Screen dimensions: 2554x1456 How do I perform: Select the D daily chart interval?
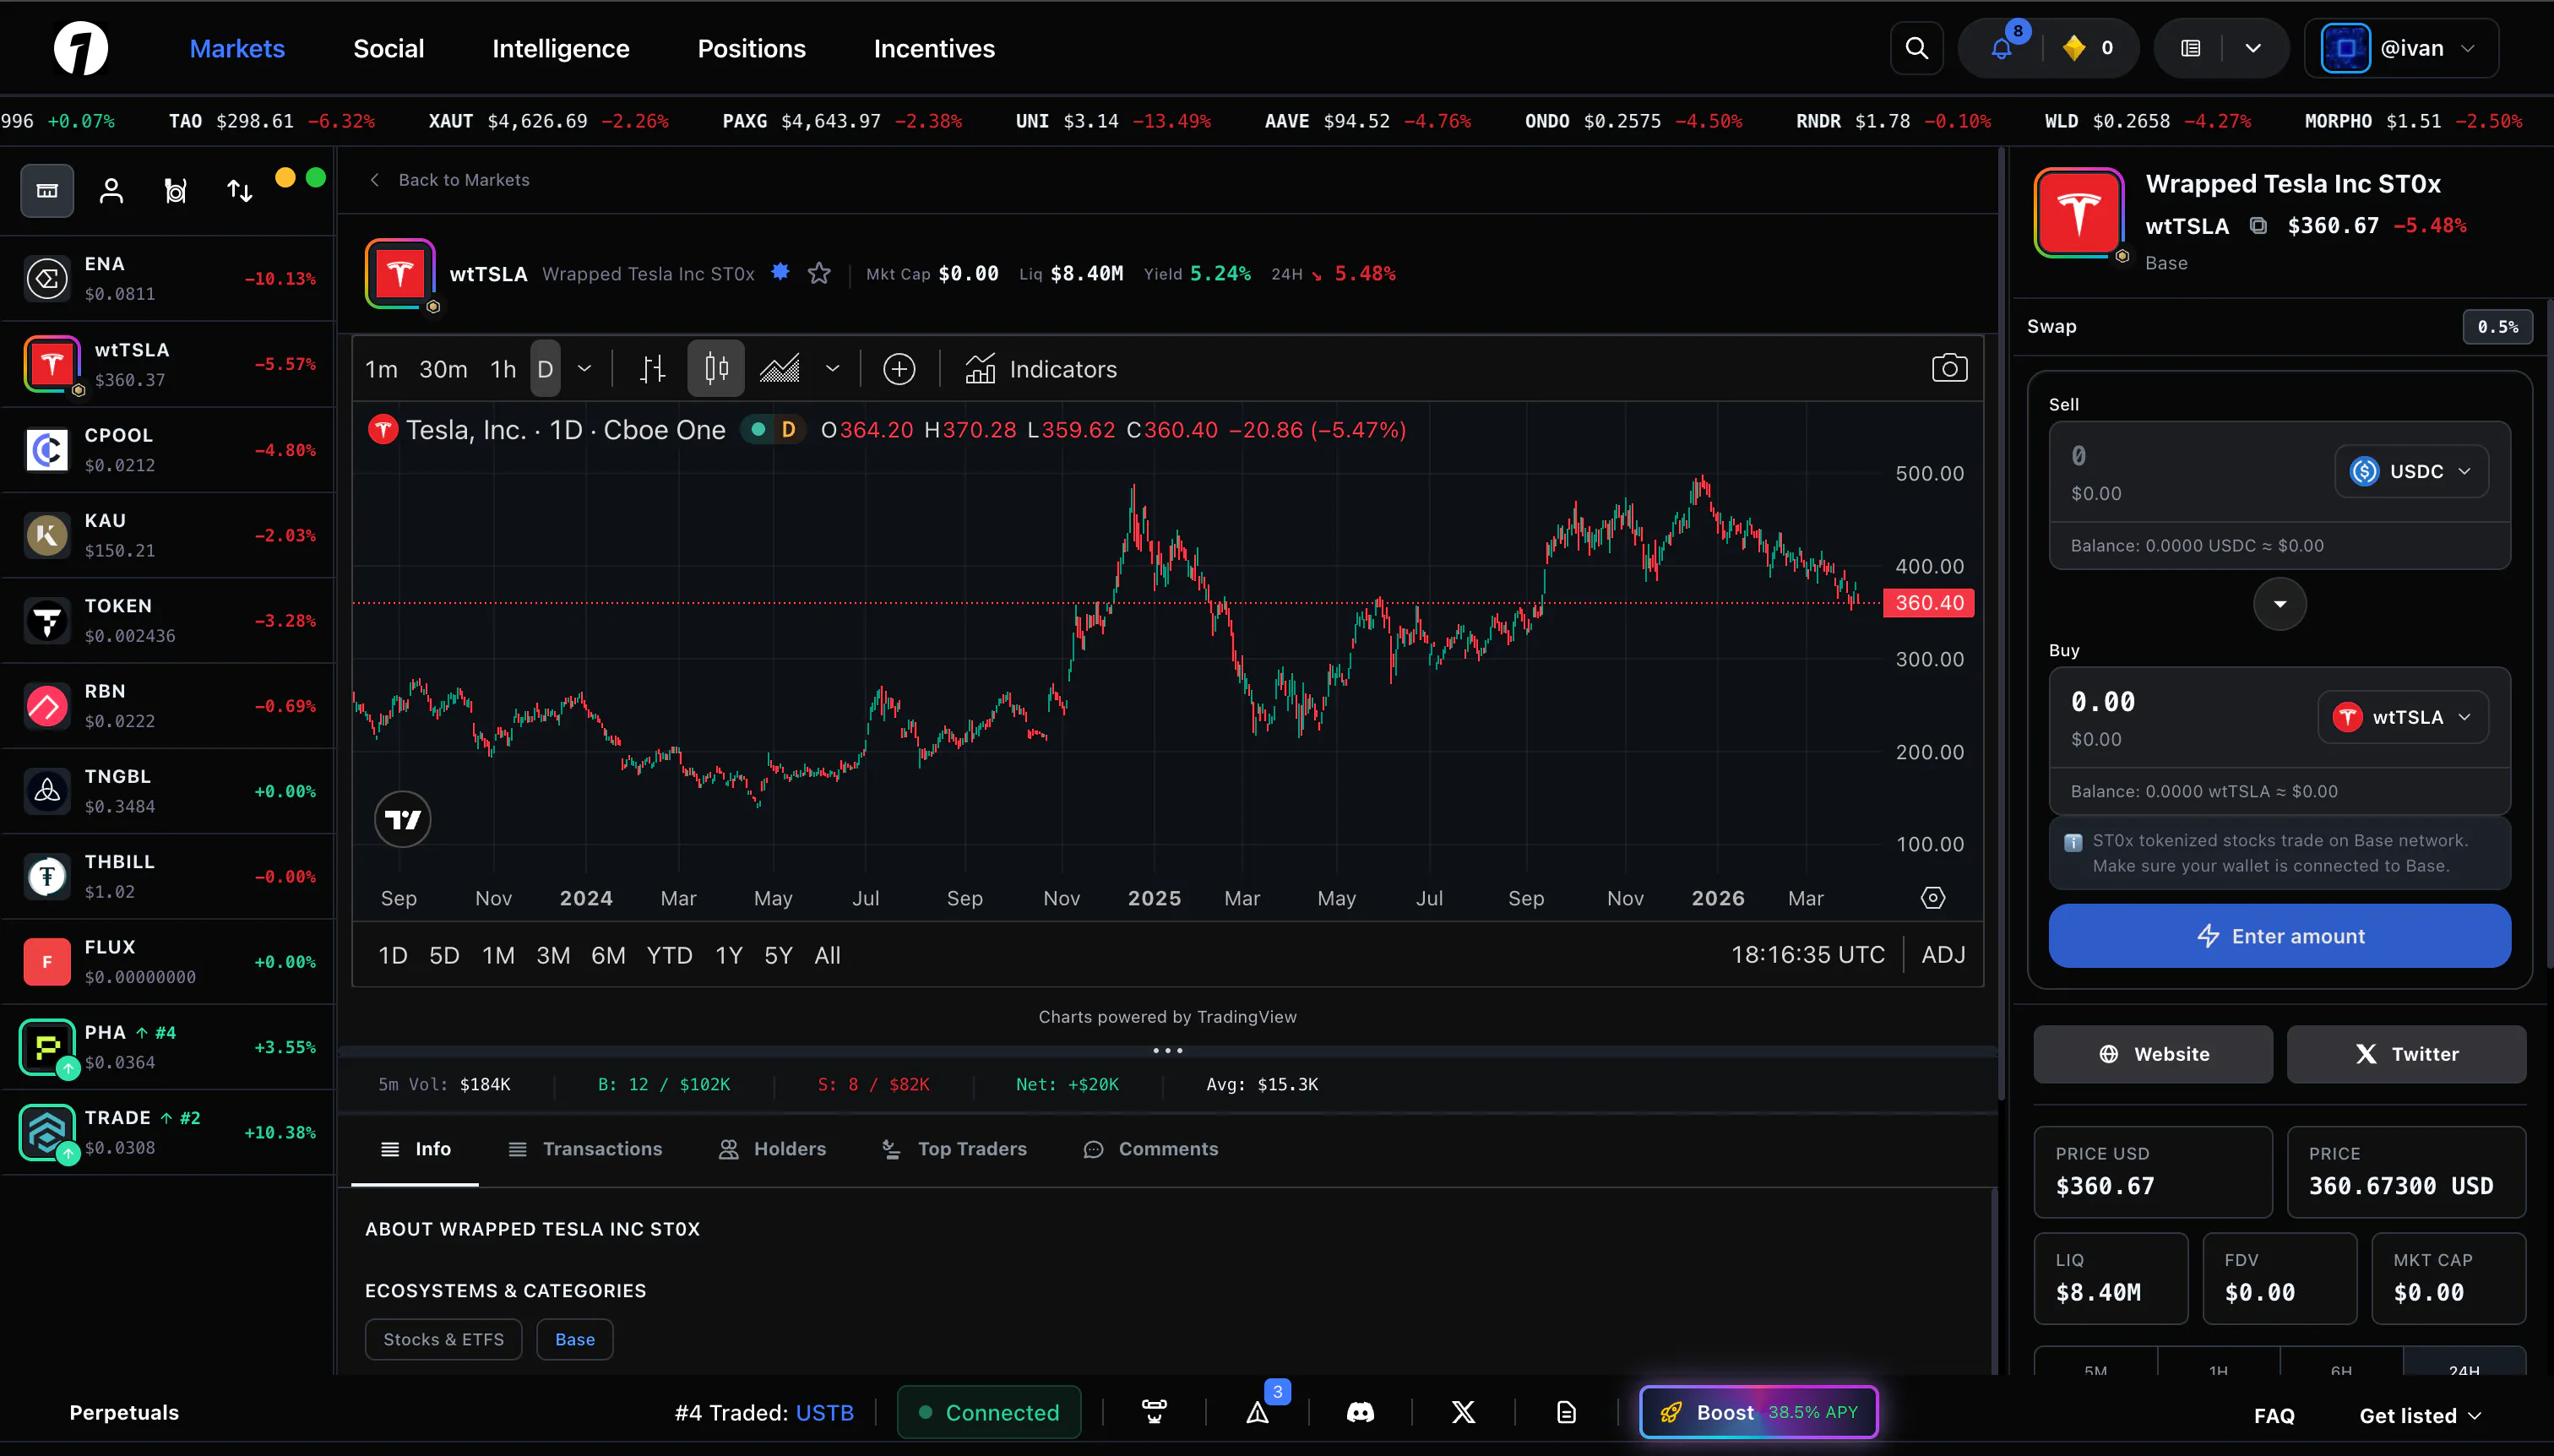[x=545, y=369]
